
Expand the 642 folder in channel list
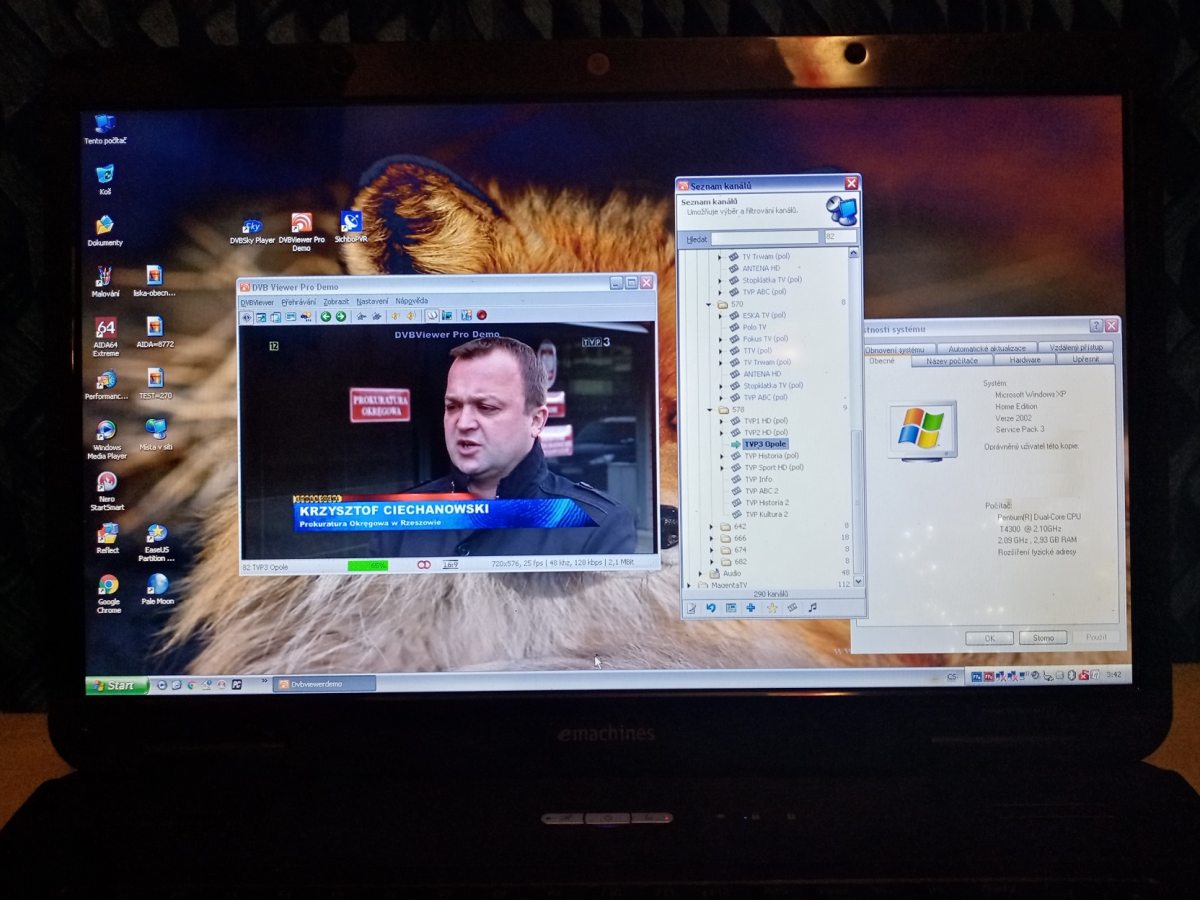[x=712, y=526]
